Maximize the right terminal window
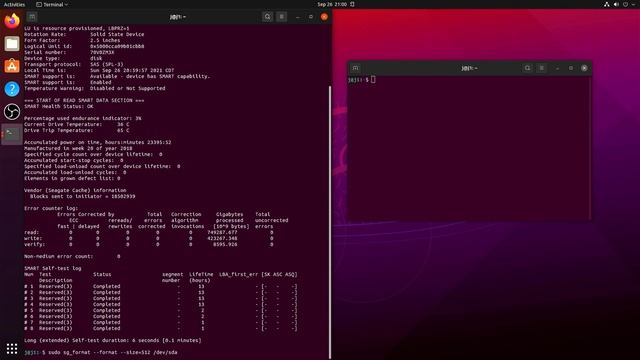Screen dimensions: 640x360 click(x=571, y=68)
